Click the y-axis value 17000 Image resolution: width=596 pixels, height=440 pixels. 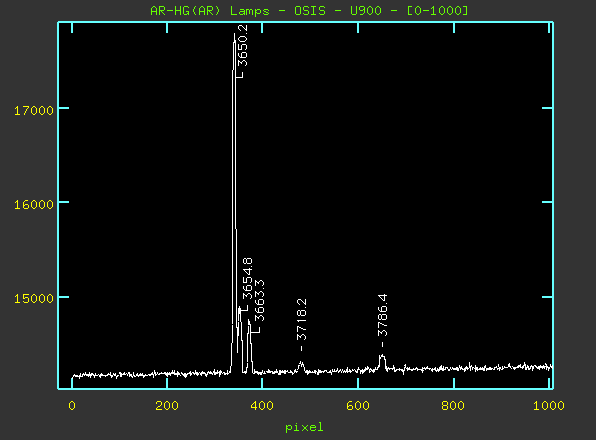point(34,111)
